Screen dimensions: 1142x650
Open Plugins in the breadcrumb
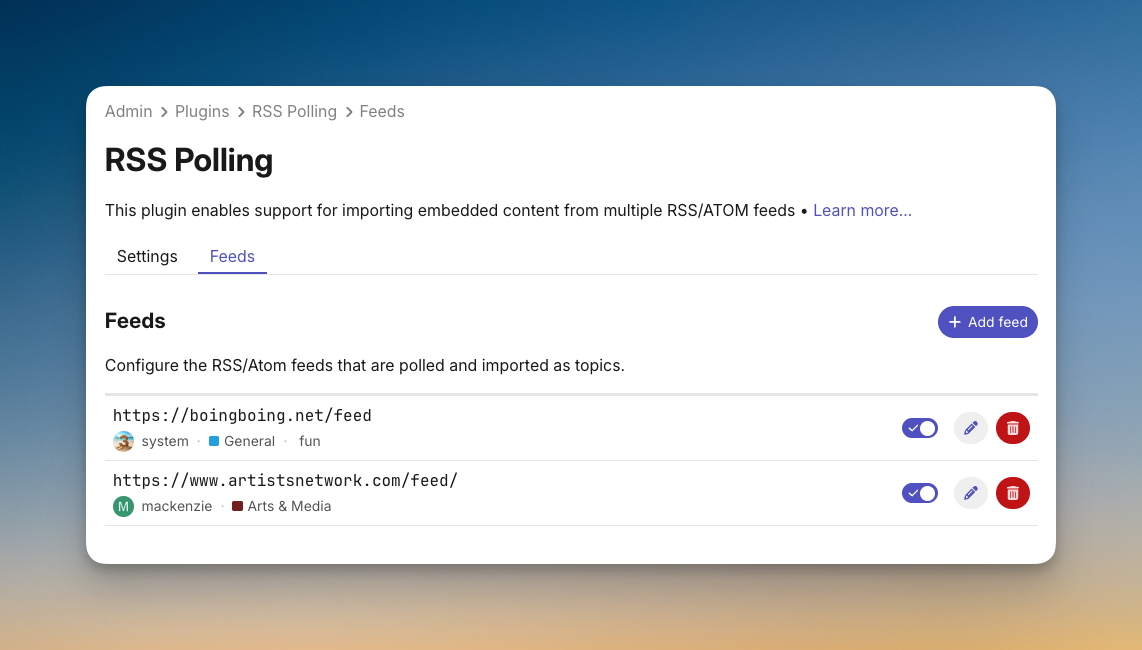click(x=202, y=111)
